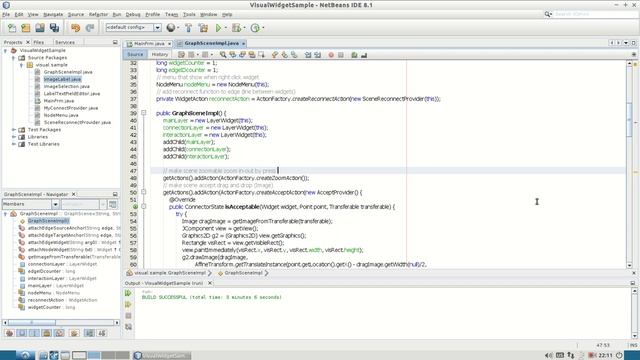Toggle Show Non-Public Members filter in Navigator

(47, 333)
